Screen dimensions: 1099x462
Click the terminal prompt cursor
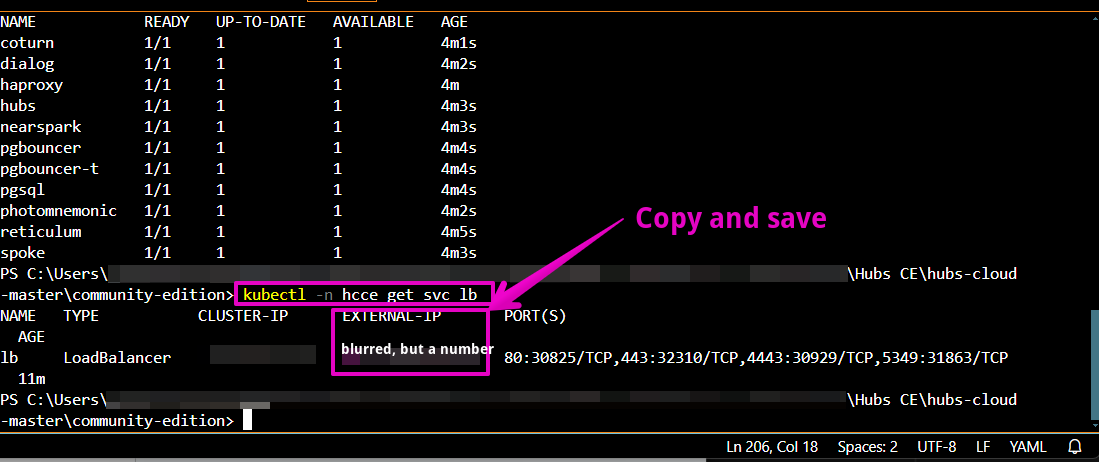(247, 421)
